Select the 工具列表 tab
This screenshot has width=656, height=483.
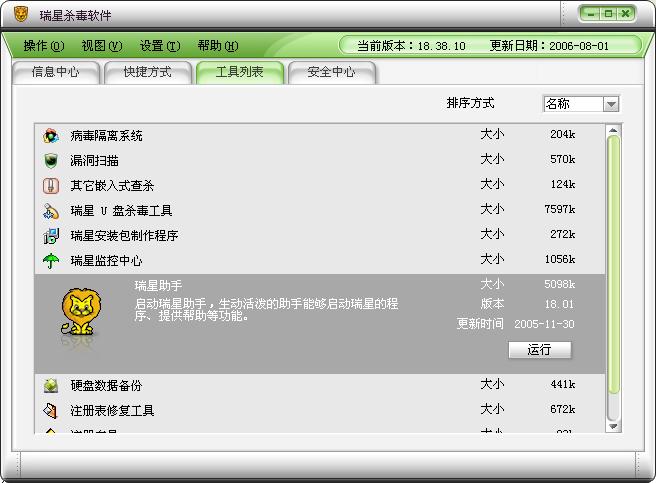pos(240,72)
